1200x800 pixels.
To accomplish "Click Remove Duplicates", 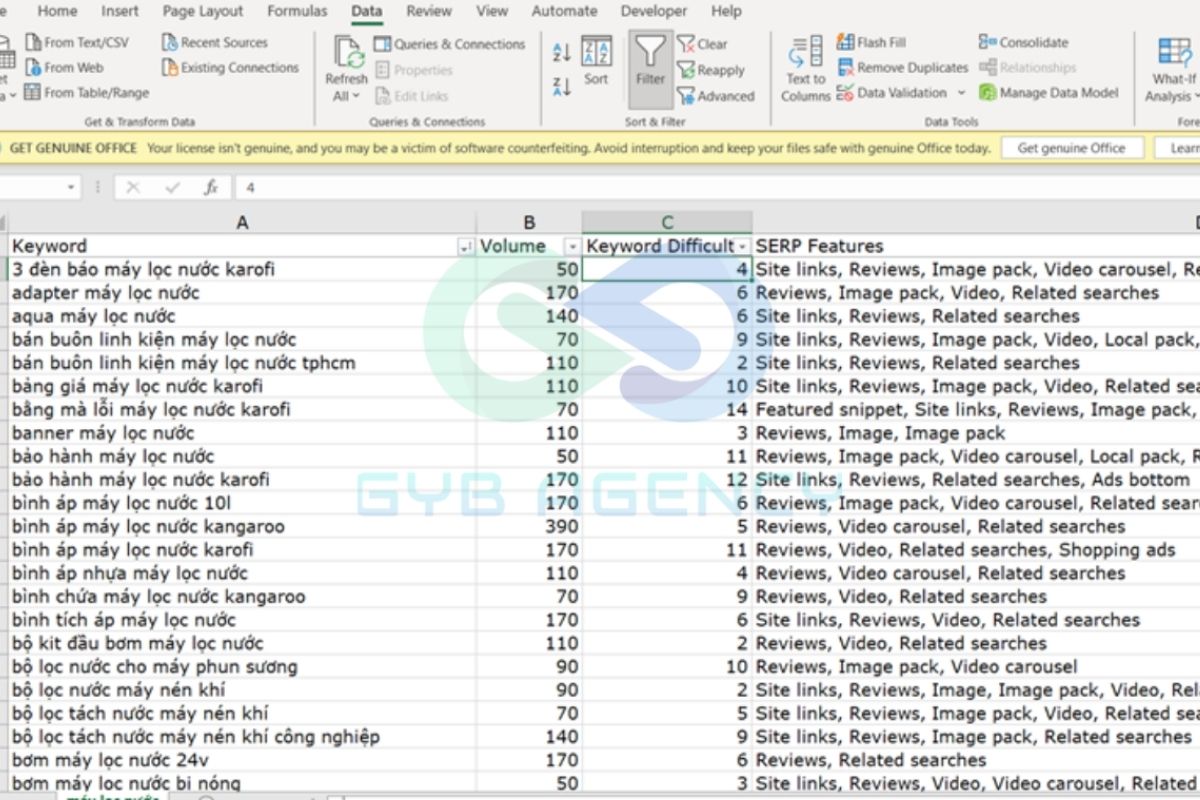I will tap(902, 68).
